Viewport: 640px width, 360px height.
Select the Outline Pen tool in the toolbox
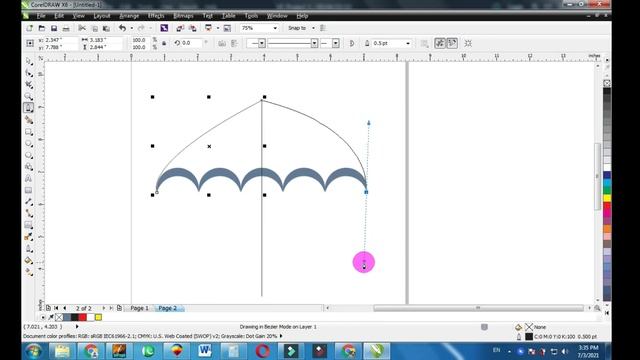[x=29, y=249]
